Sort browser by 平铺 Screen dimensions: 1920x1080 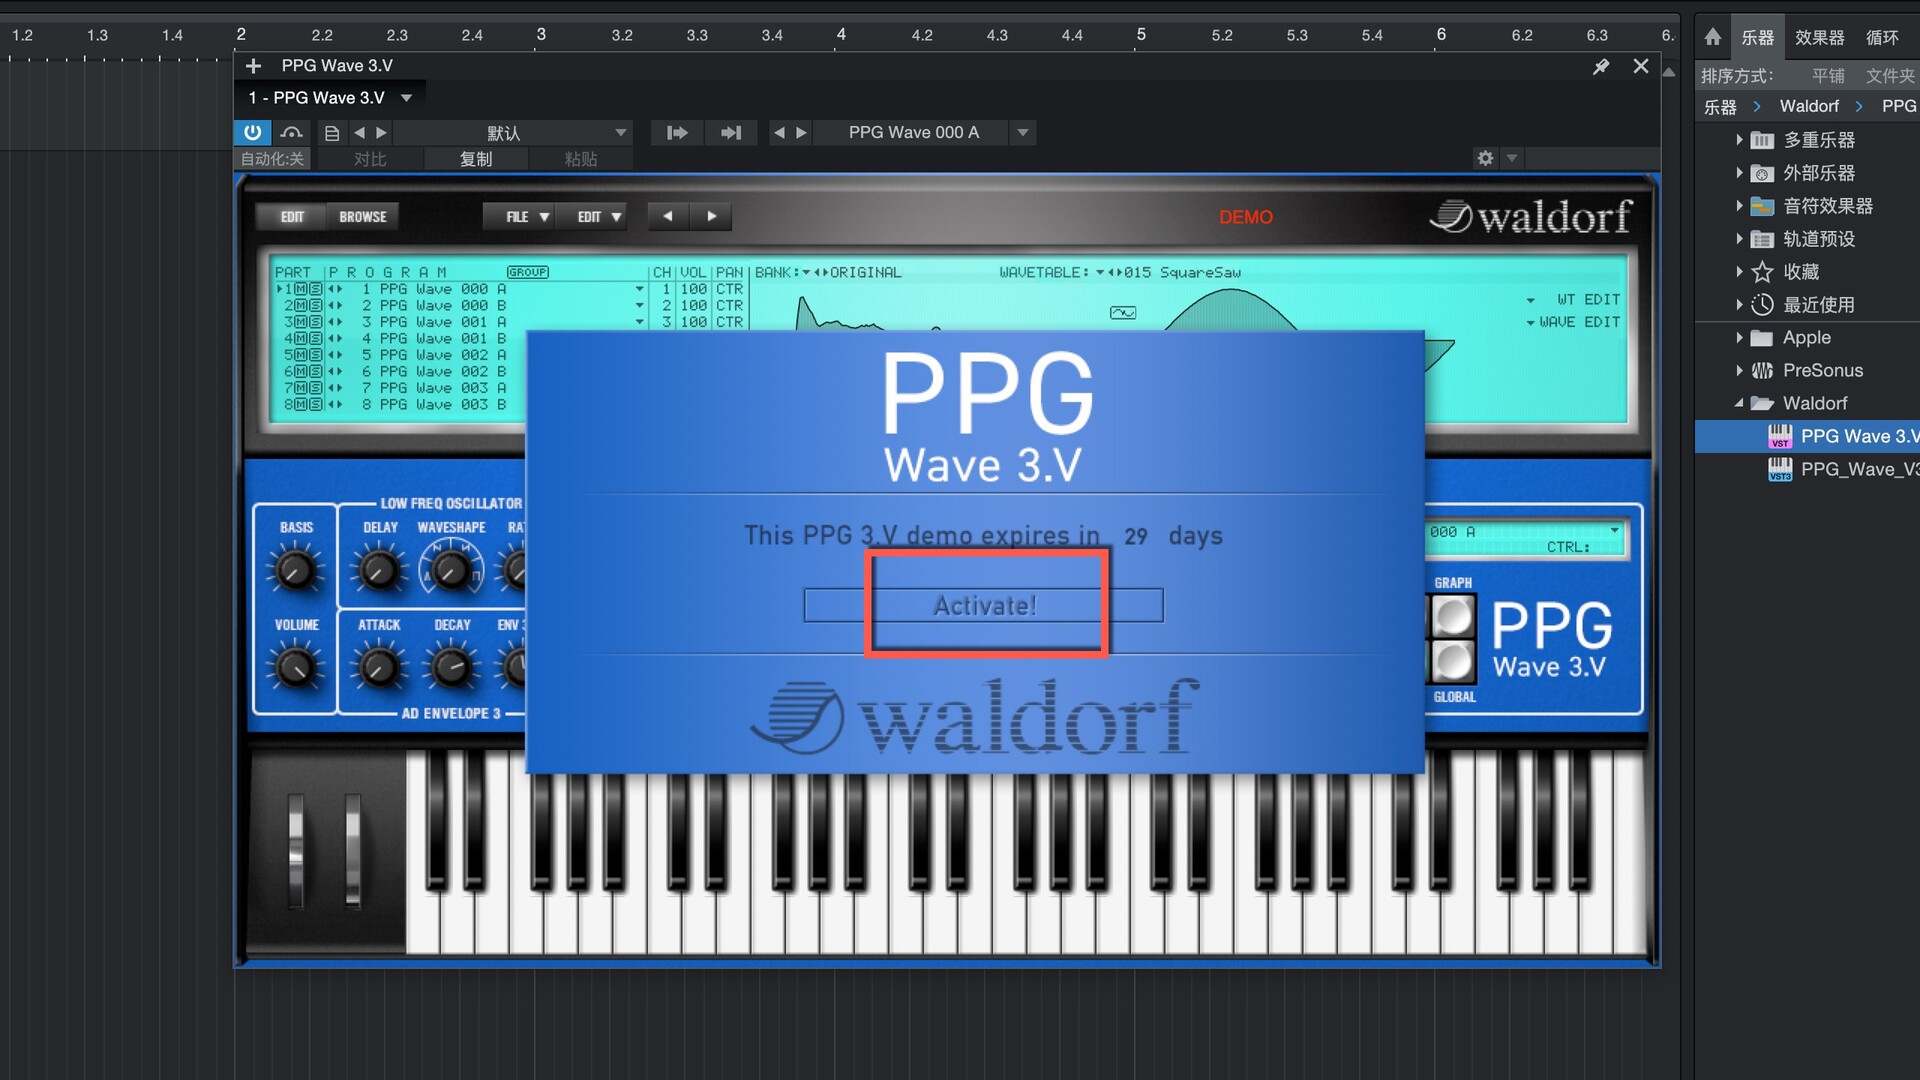pos(1828,76)
